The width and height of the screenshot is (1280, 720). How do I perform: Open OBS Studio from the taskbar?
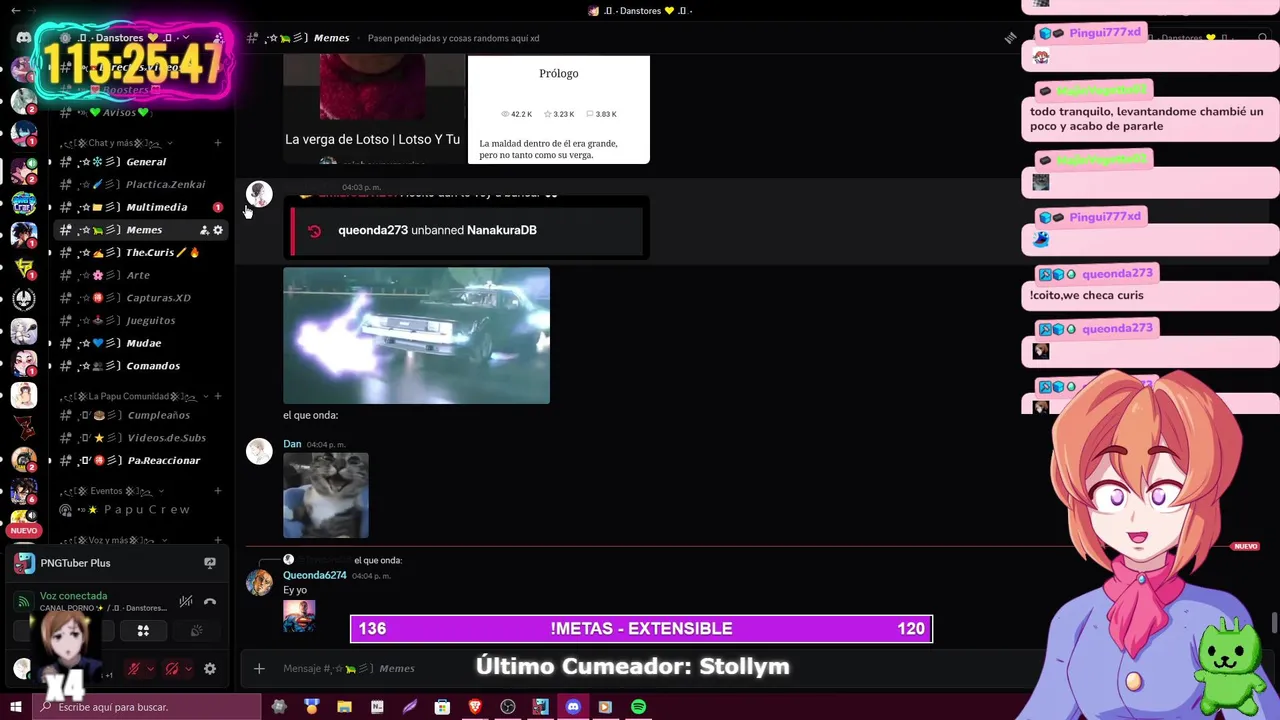coord(508,707)
